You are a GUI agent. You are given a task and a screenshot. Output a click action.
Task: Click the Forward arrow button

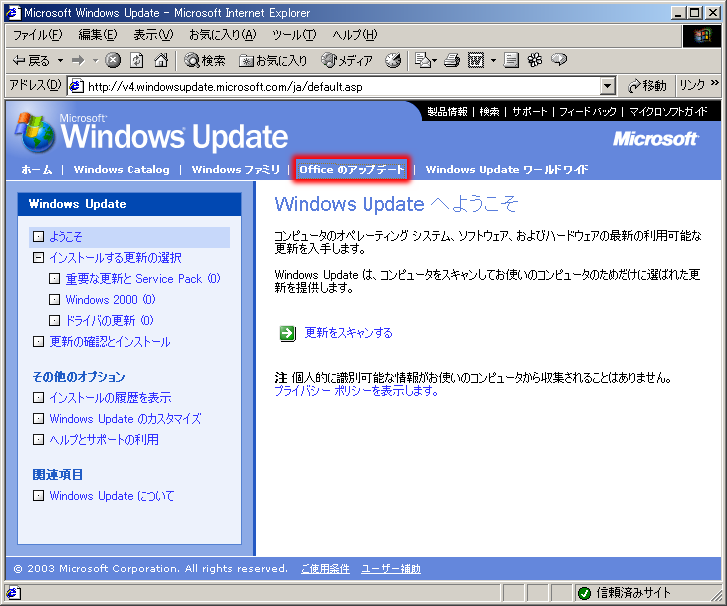point(78,60)
